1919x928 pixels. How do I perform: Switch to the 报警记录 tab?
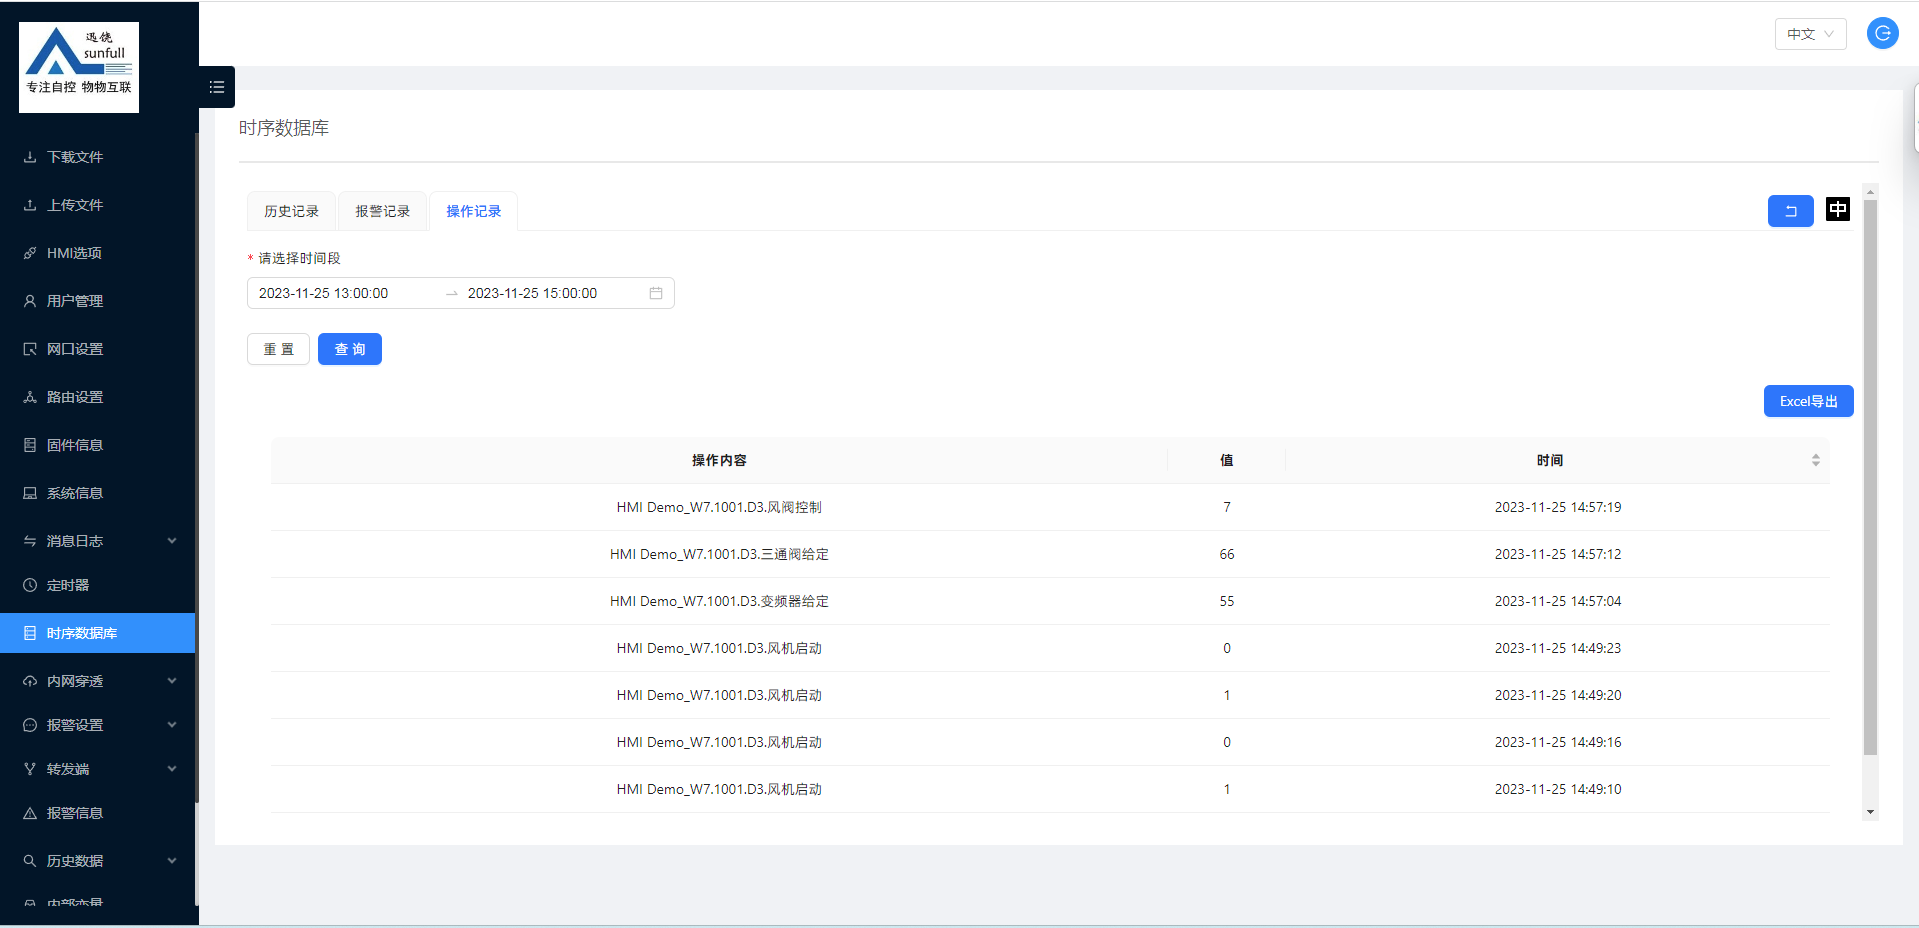(x=382, y=211)
